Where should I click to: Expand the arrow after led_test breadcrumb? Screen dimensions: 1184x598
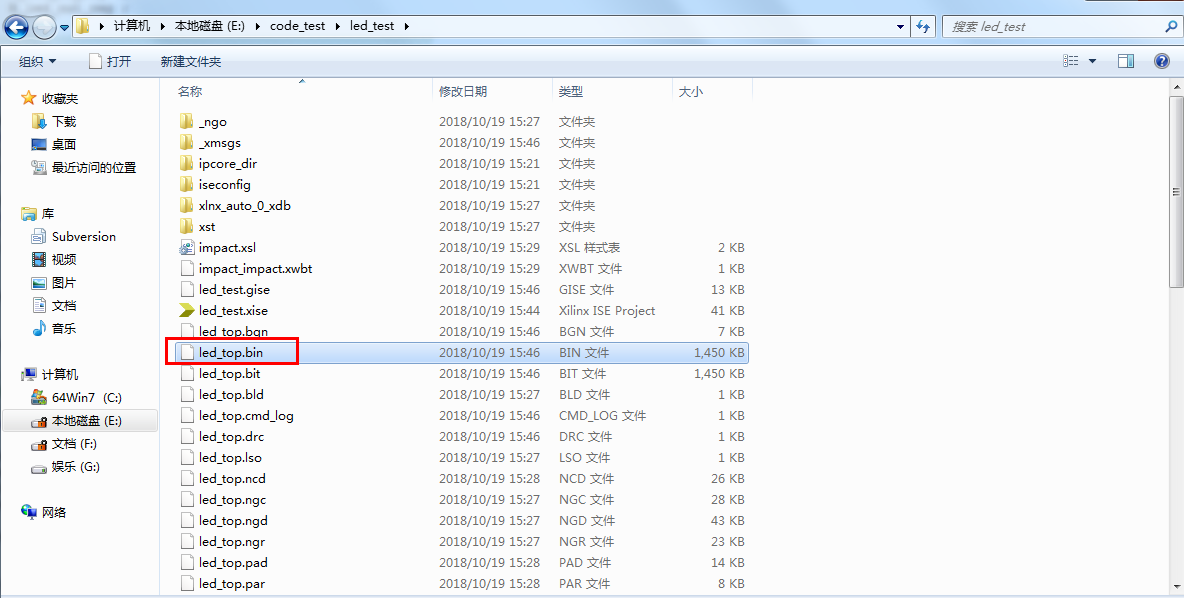pyautogui.click(x=407, y=26)
